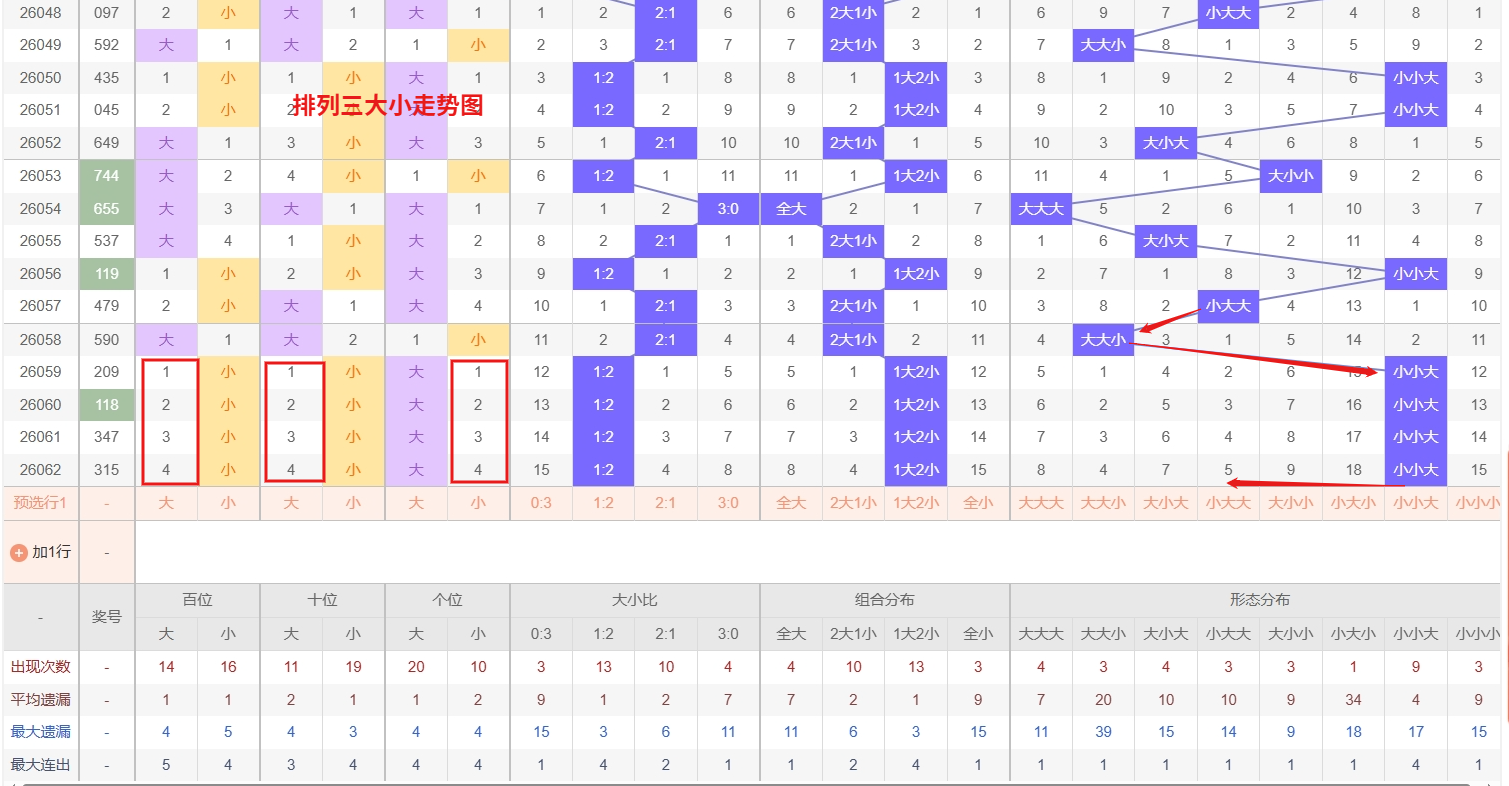Click the 百位 column header
The width and height of the screenshot is (1509, 786).
(197, 599)
